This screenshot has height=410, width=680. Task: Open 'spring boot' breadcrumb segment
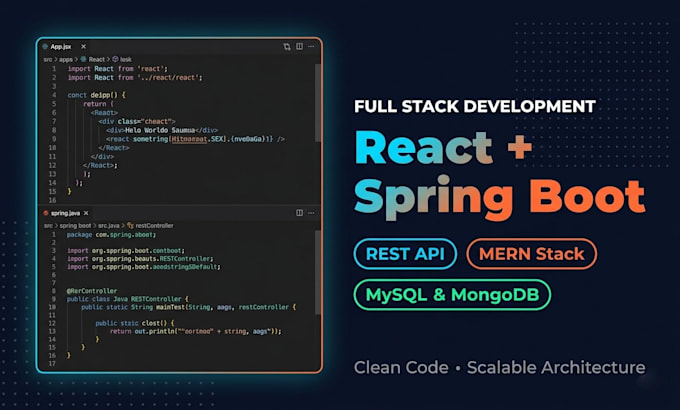coord(75,226)
